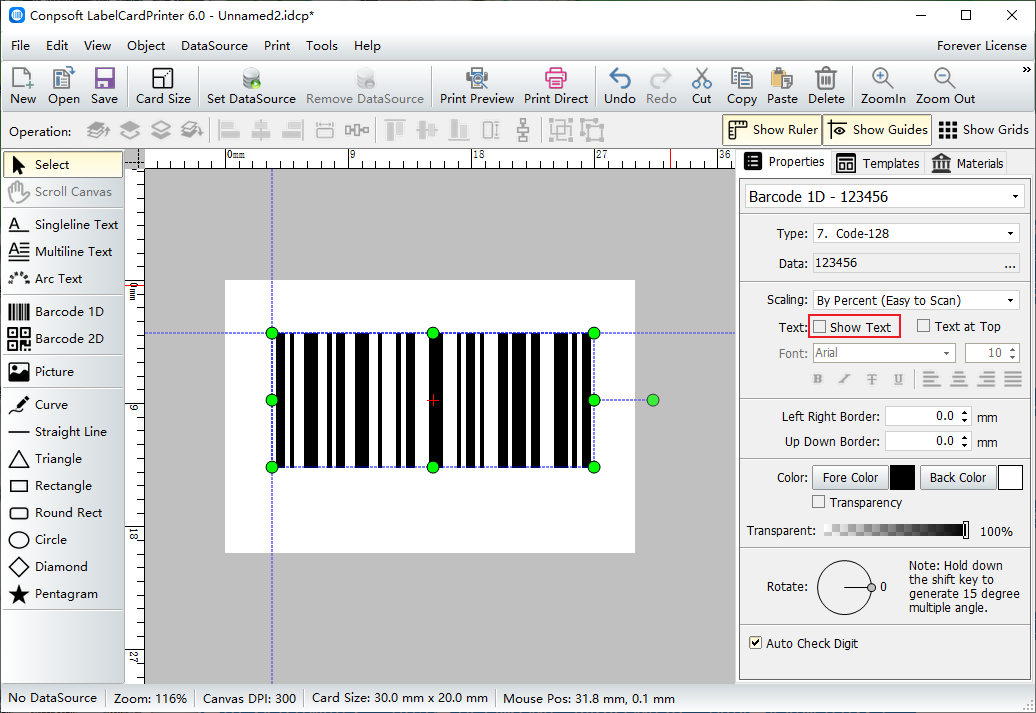1036x713 pixels.
Task: Click the Rotate dial control
Action: coord(845,587)
